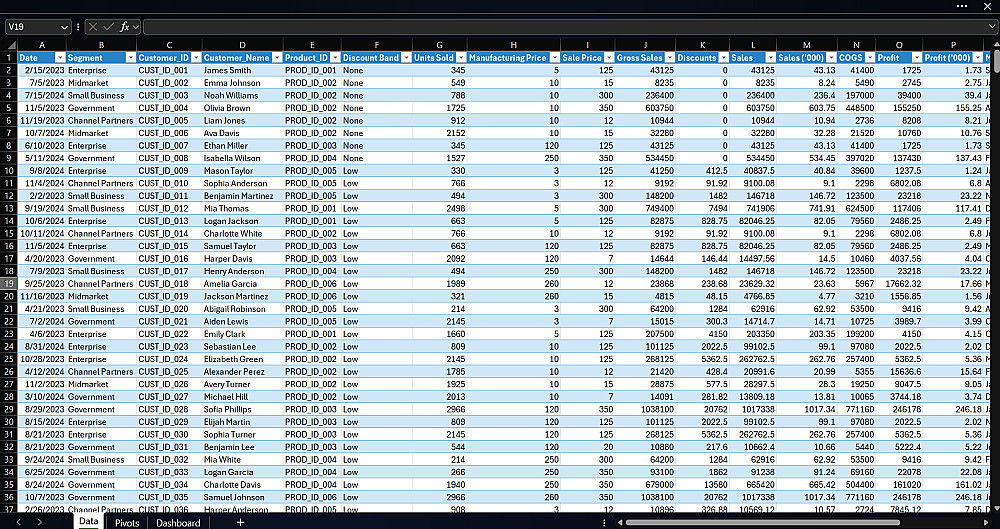Open the Profit ('000) filter dropdown
The width and height of the screenshot is (1000, 529).
978,57
